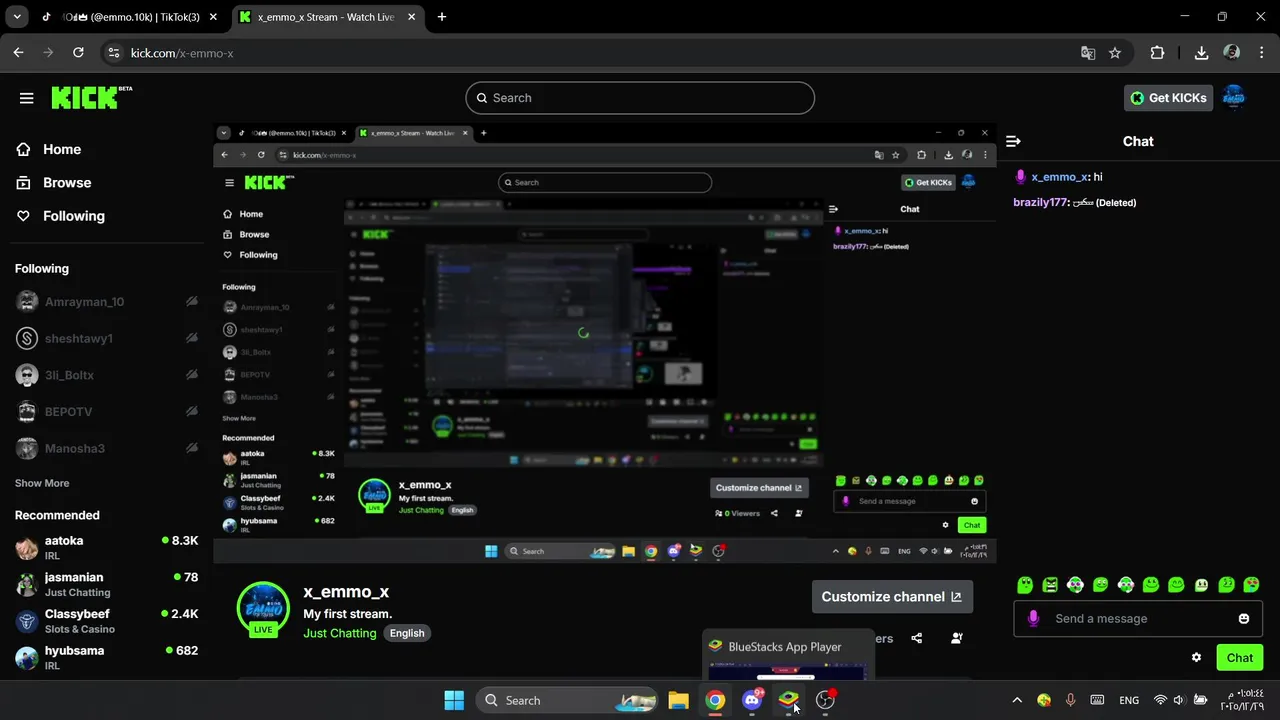Click the live stream video player

[x=604, y=343]
